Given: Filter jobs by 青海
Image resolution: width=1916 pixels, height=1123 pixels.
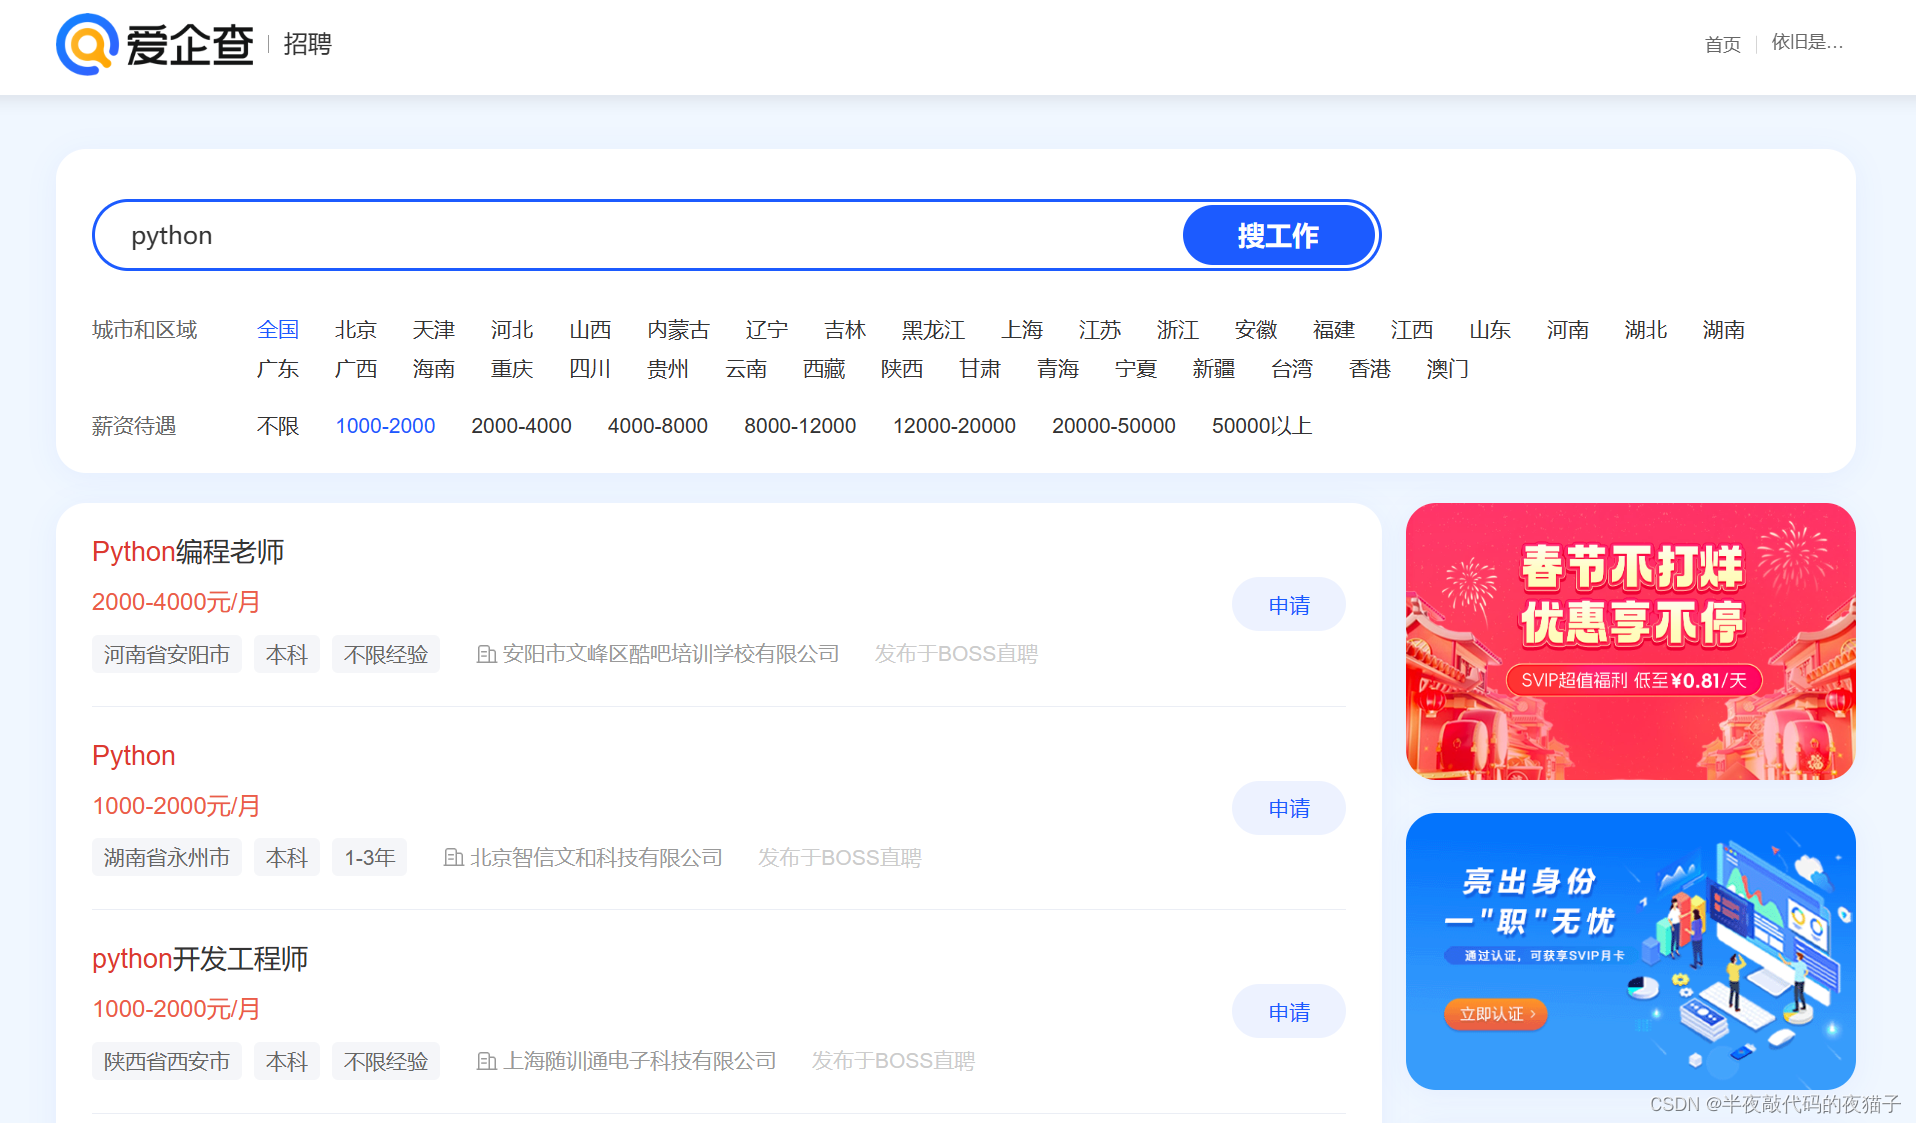Looking at the screenshot, I should click(1058, 369).
